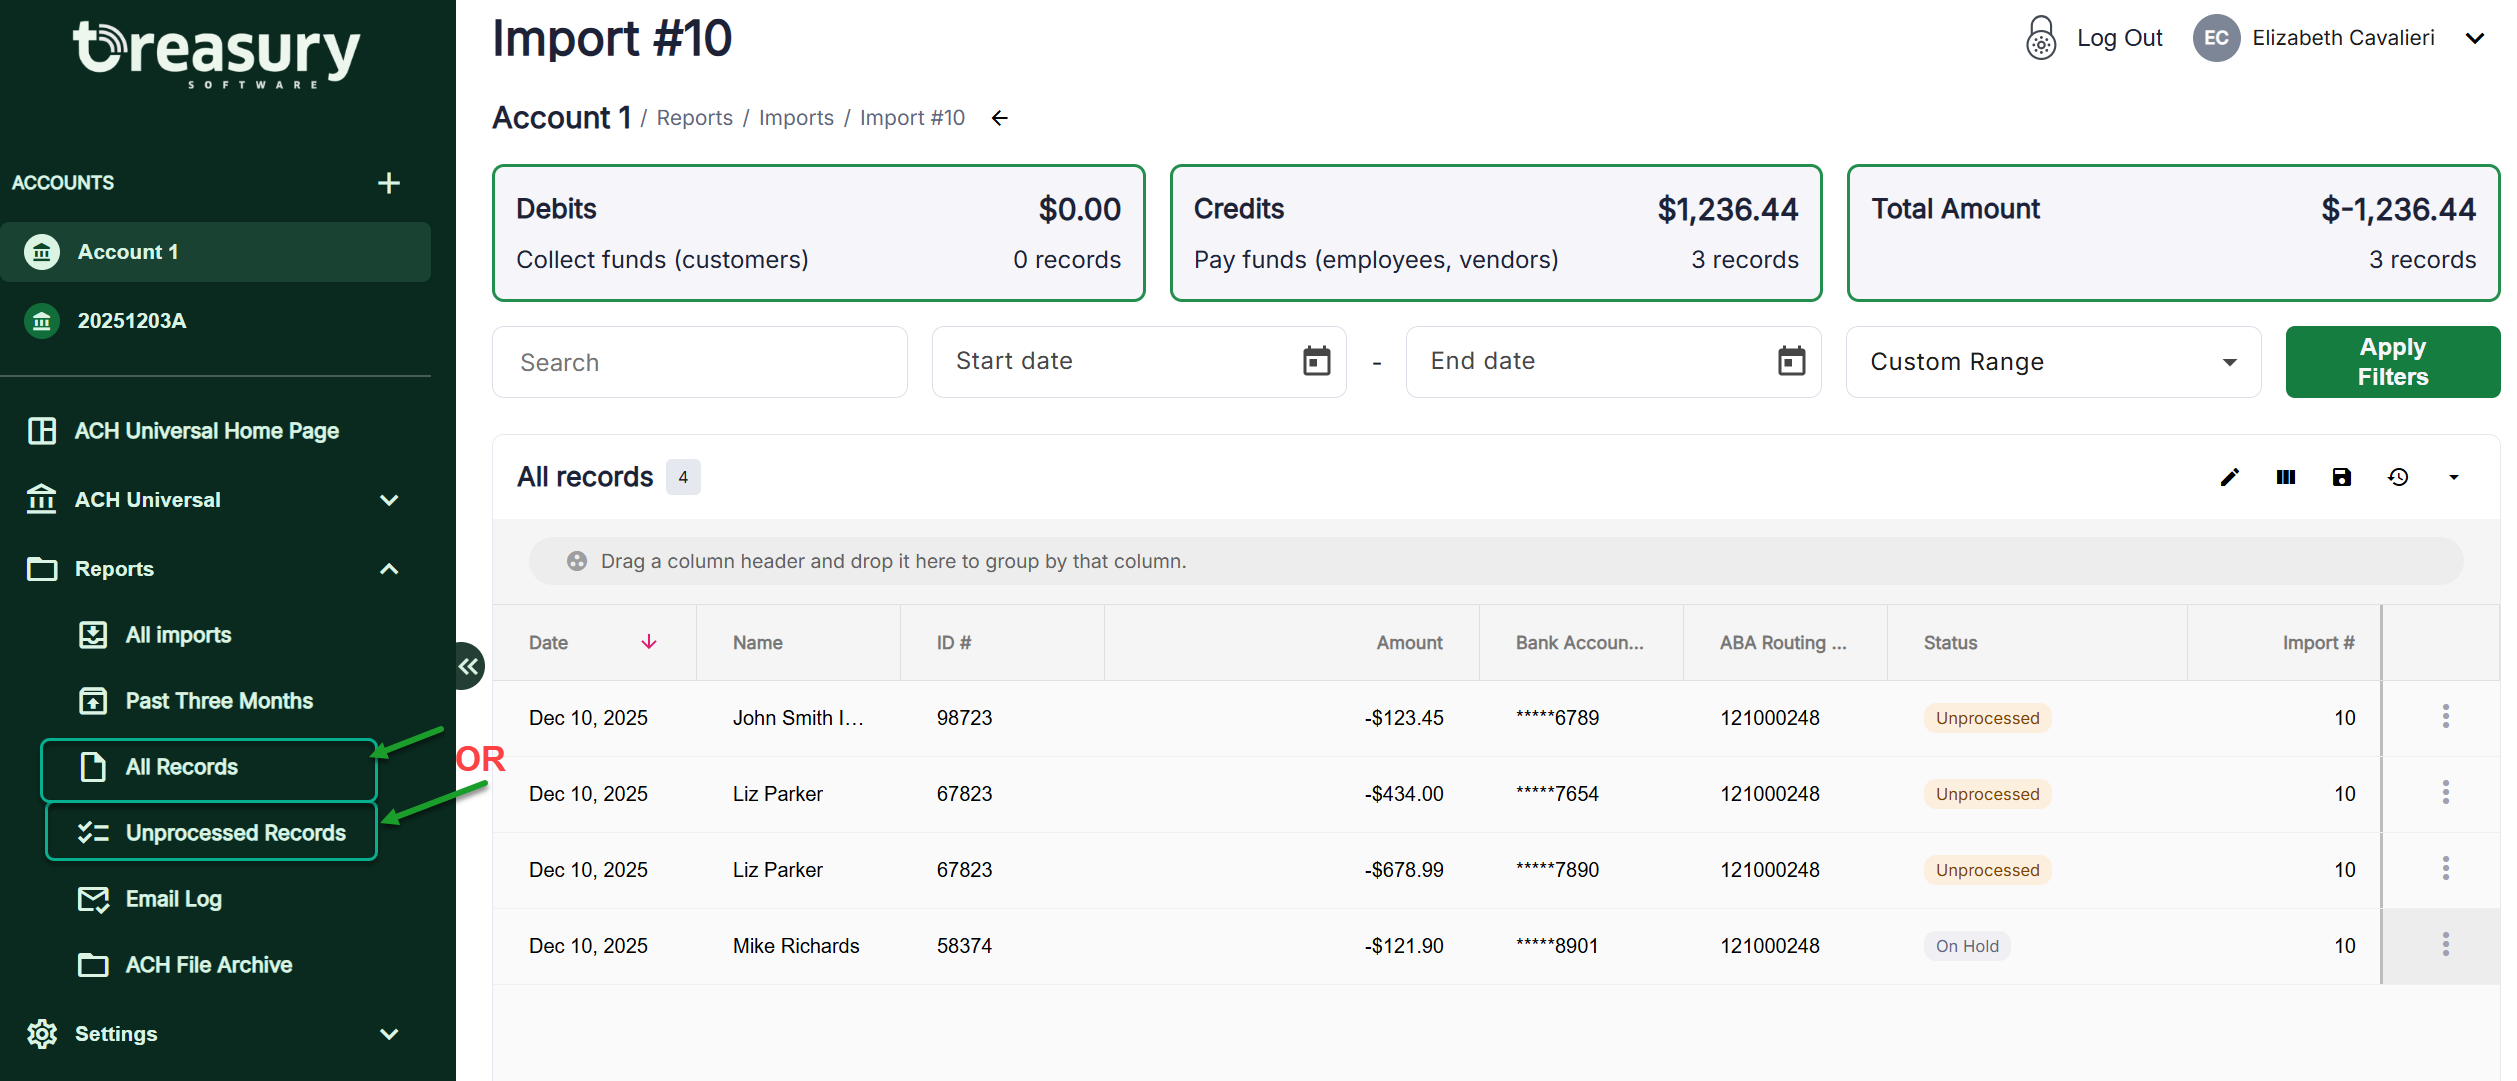Click the Apply Filters button
The image size is (2517, 1081).
(2391, 362)
